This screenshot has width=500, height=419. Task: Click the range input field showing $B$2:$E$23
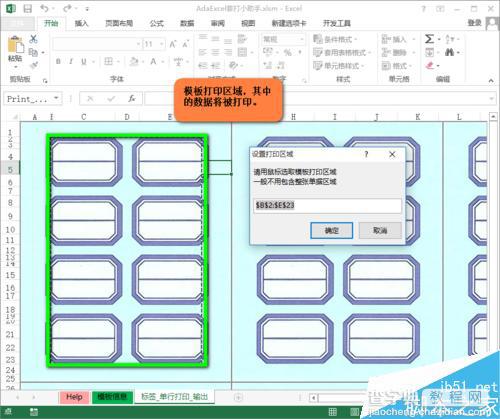pos(327,205)
